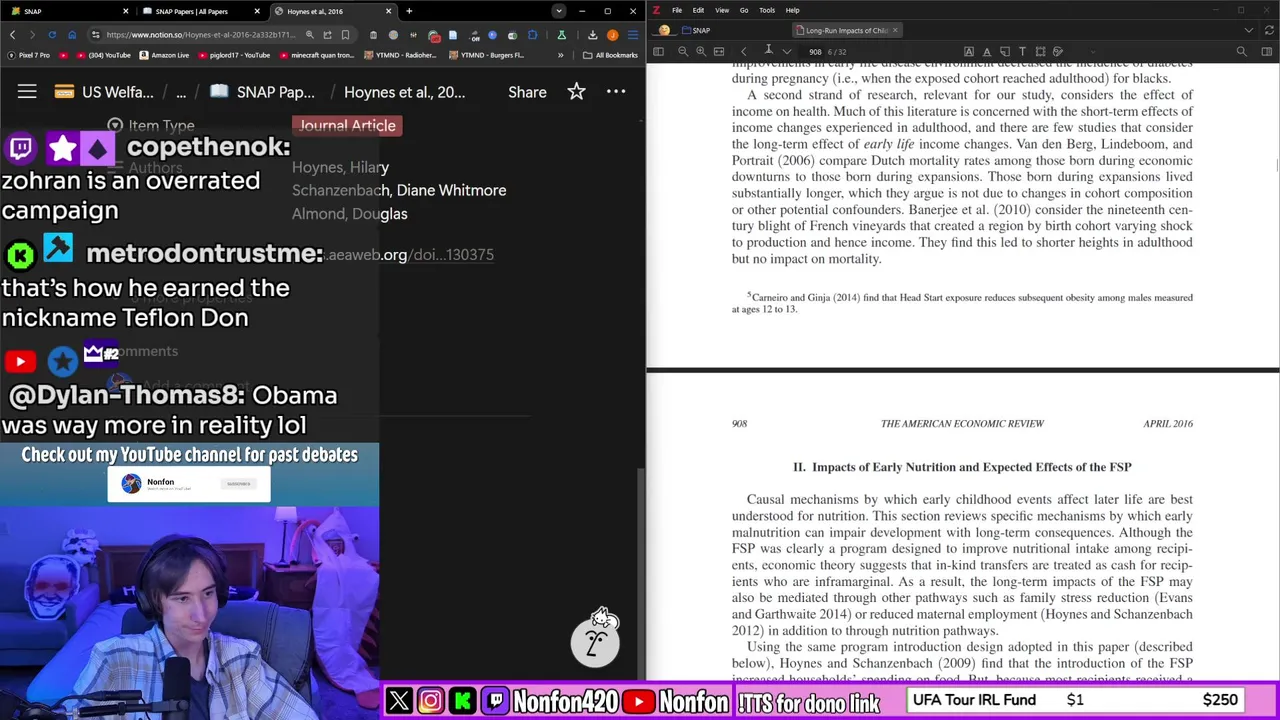The height and width of the screenshot is (720, 1280).
Task: Reload the Notion page
Action: click(52, 35)
